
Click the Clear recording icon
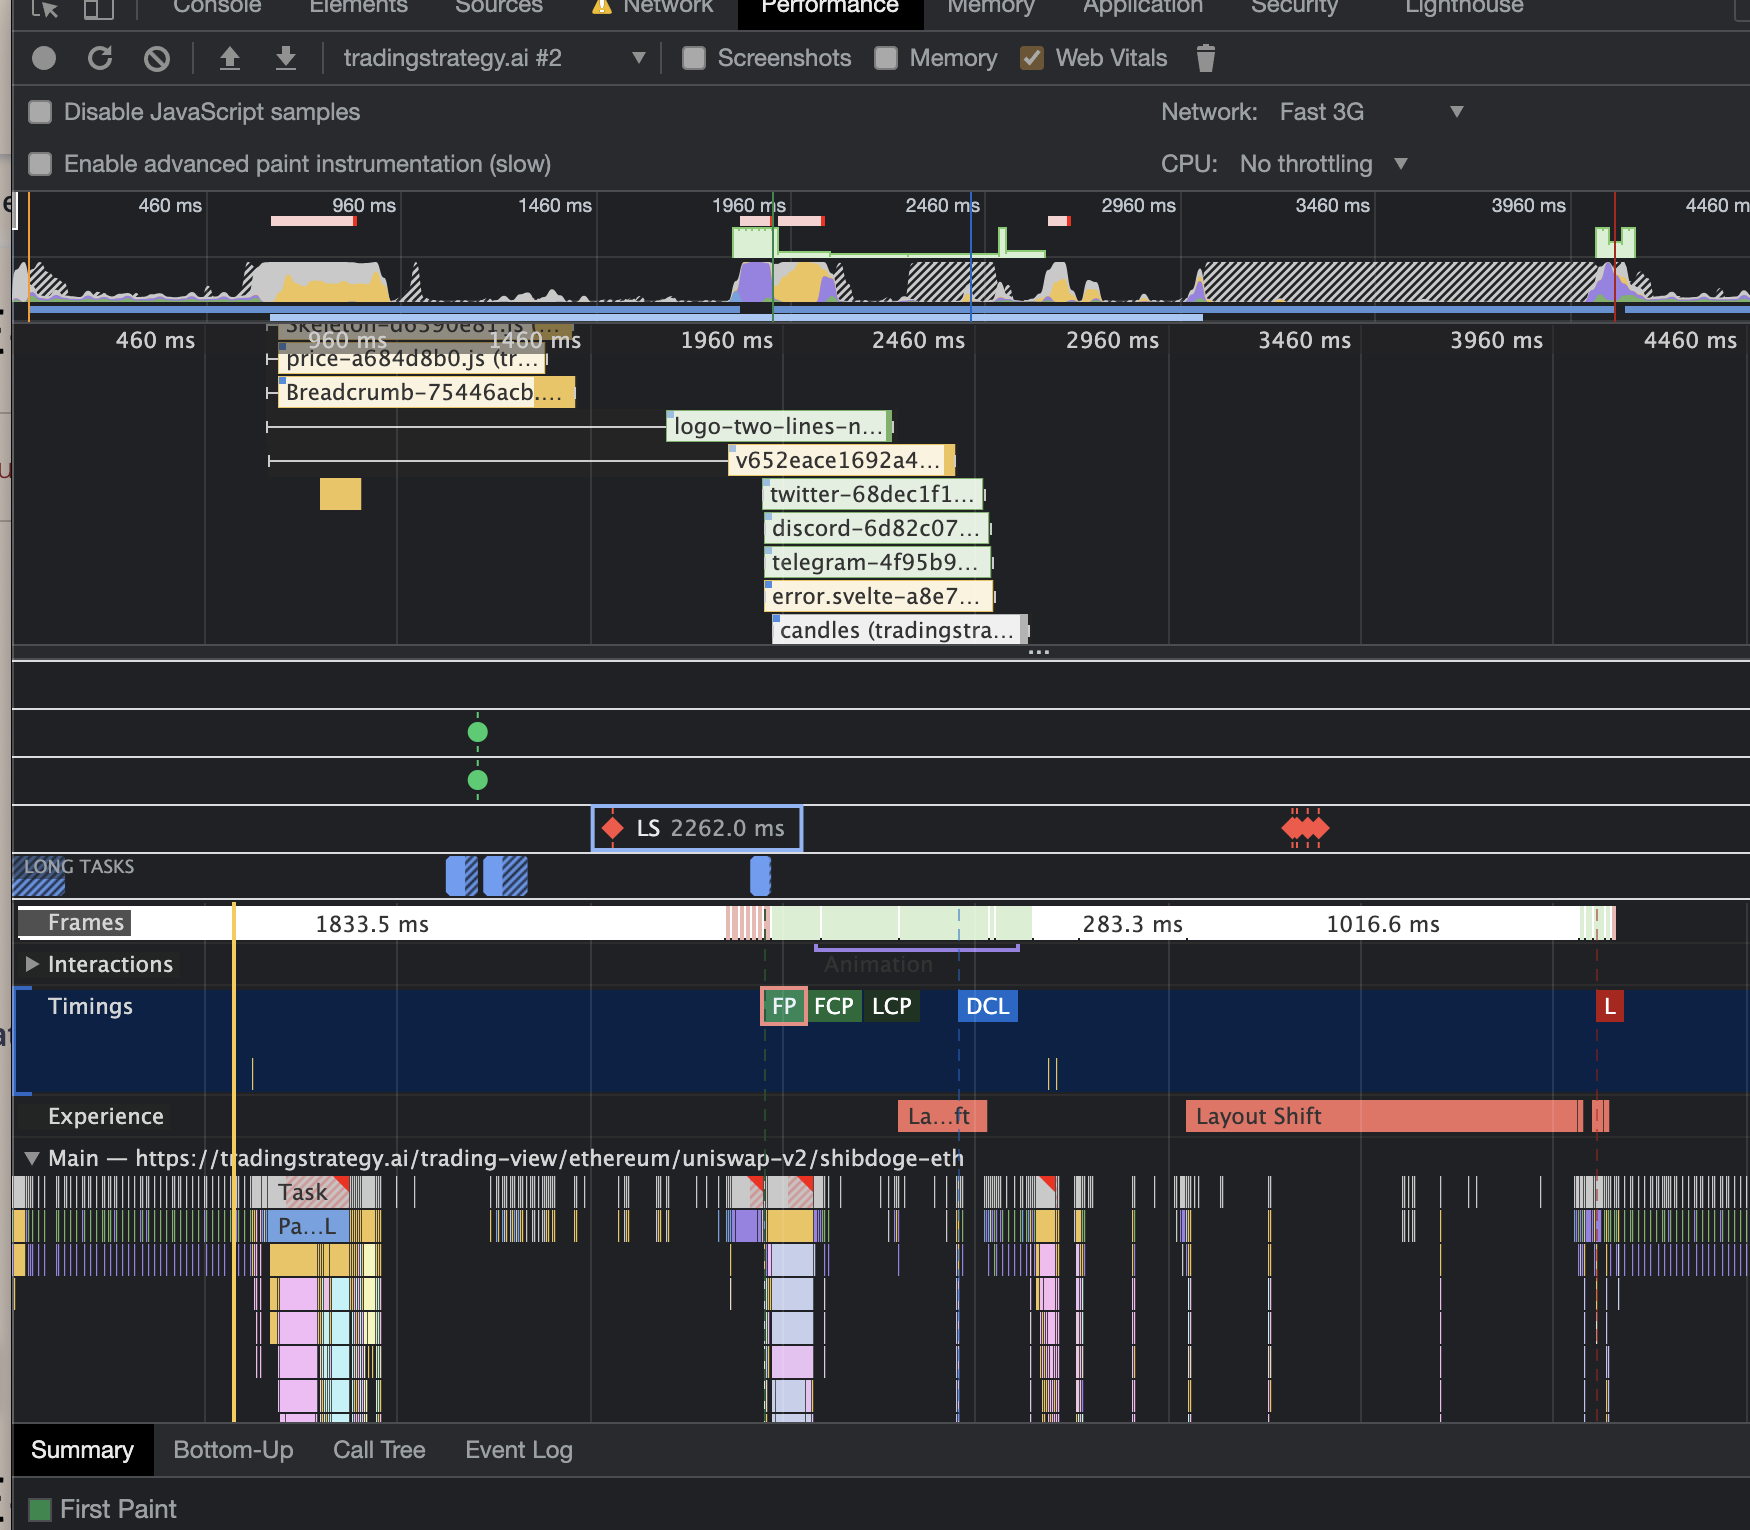coord(157,58)
